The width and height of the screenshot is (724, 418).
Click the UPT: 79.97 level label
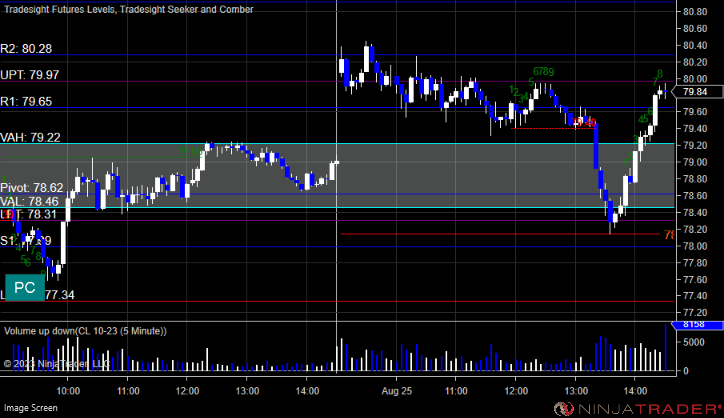[30, 75]
